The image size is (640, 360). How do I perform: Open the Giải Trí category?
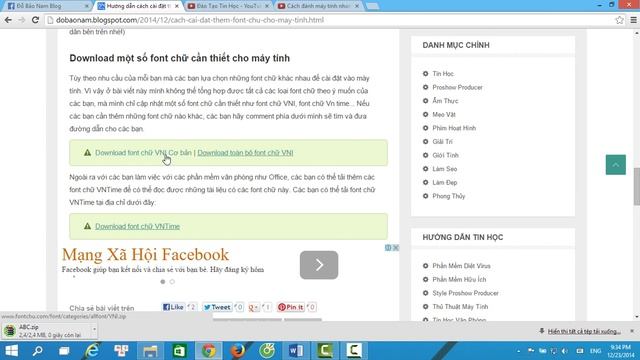click(x=442, y=142)
